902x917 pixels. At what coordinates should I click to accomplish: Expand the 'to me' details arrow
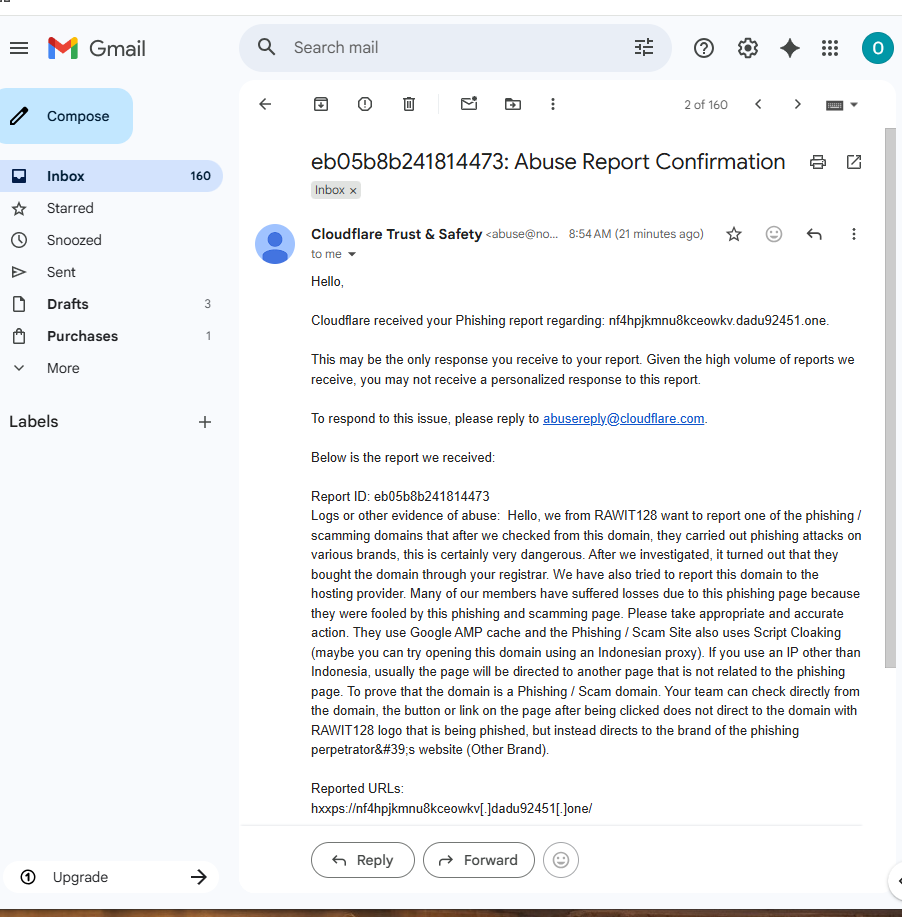pos(352,254)
